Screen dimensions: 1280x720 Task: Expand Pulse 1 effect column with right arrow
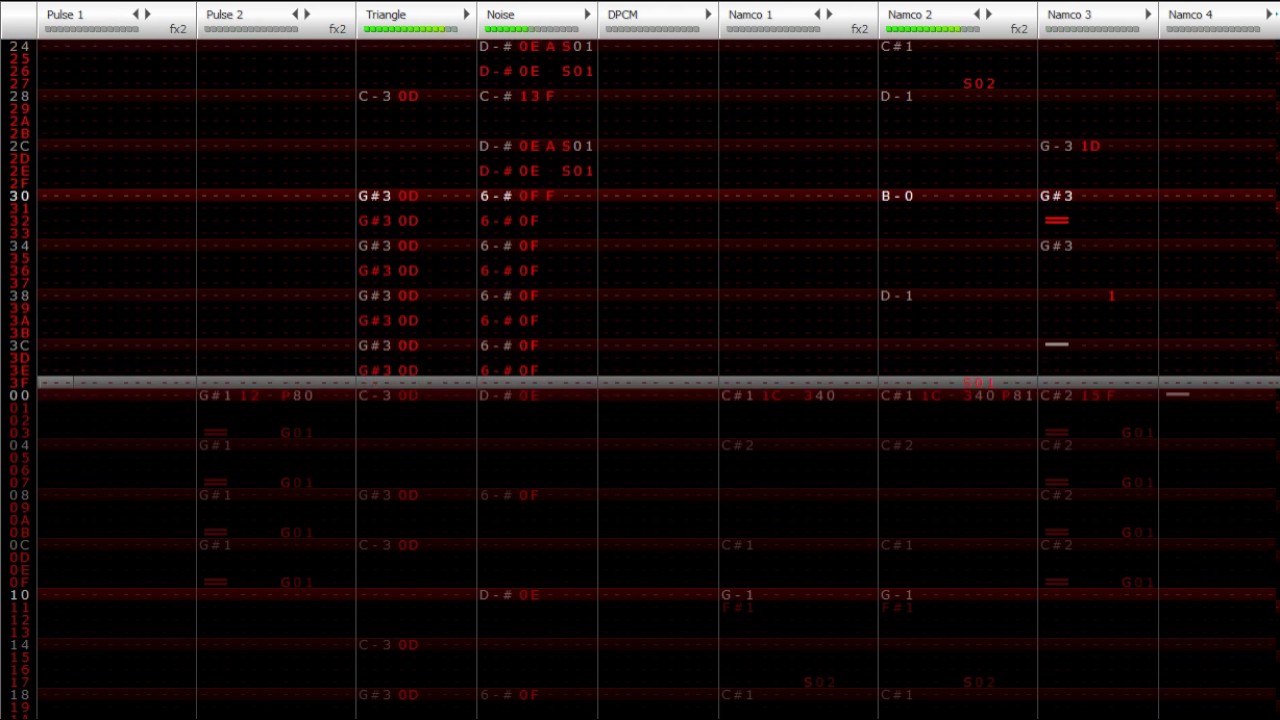148,14
